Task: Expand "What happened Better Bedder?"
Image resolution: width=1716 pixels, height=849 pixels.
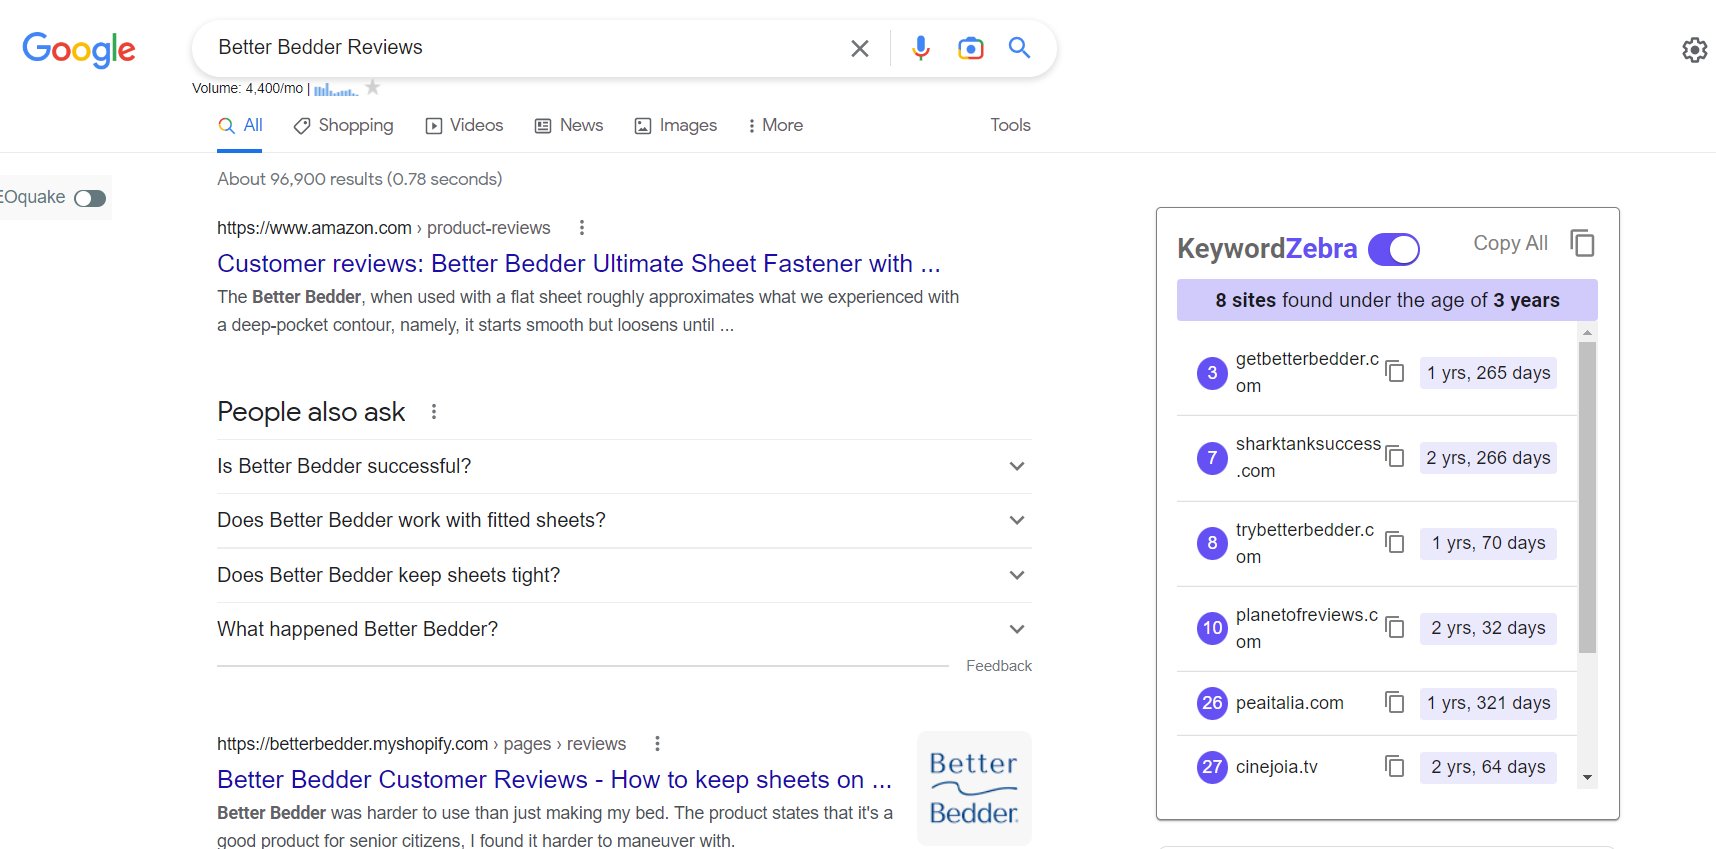Action: (624, 629)
